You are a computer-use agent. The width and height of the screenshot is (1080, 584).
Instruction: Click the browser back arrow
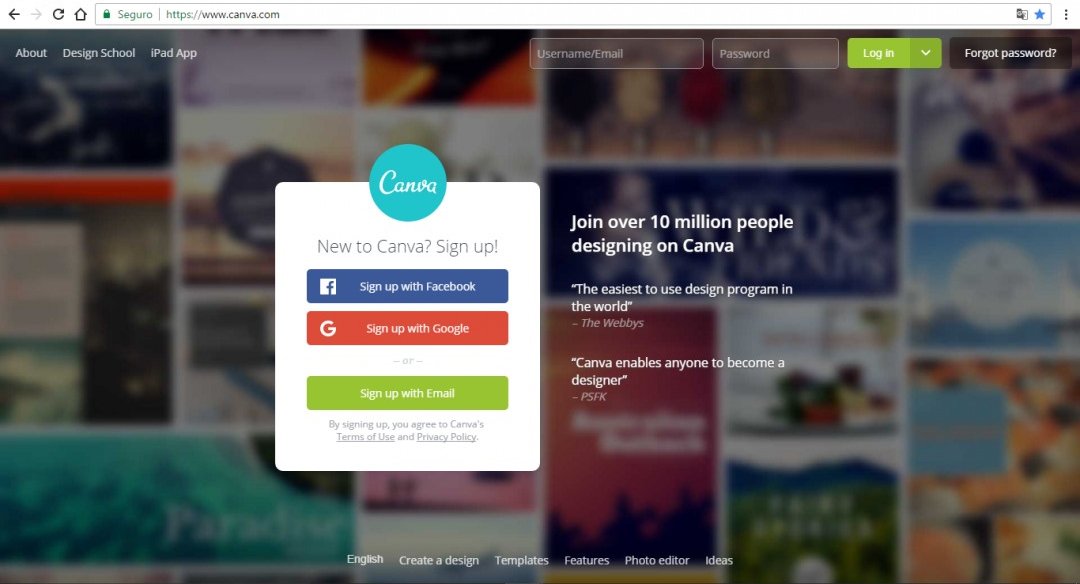pos(14,14)
